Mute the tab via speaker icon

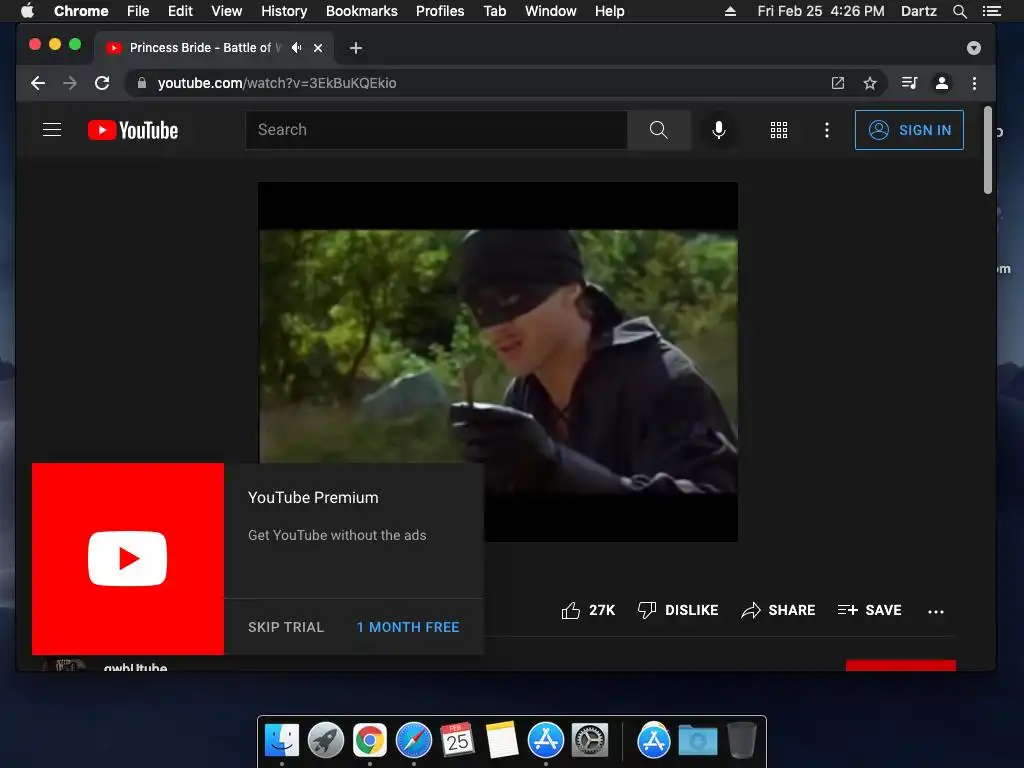[297, 48]
